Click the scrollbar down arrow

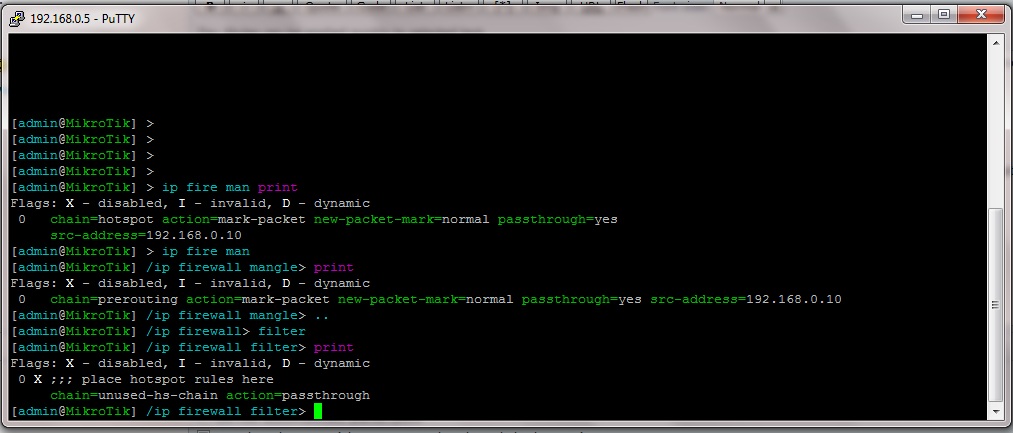coord(996,412)
